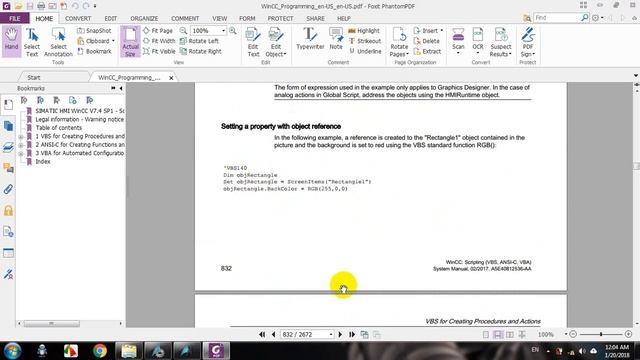Delete pages via Delete button
This screenshot has width=640, height=360.
point(427,41)
